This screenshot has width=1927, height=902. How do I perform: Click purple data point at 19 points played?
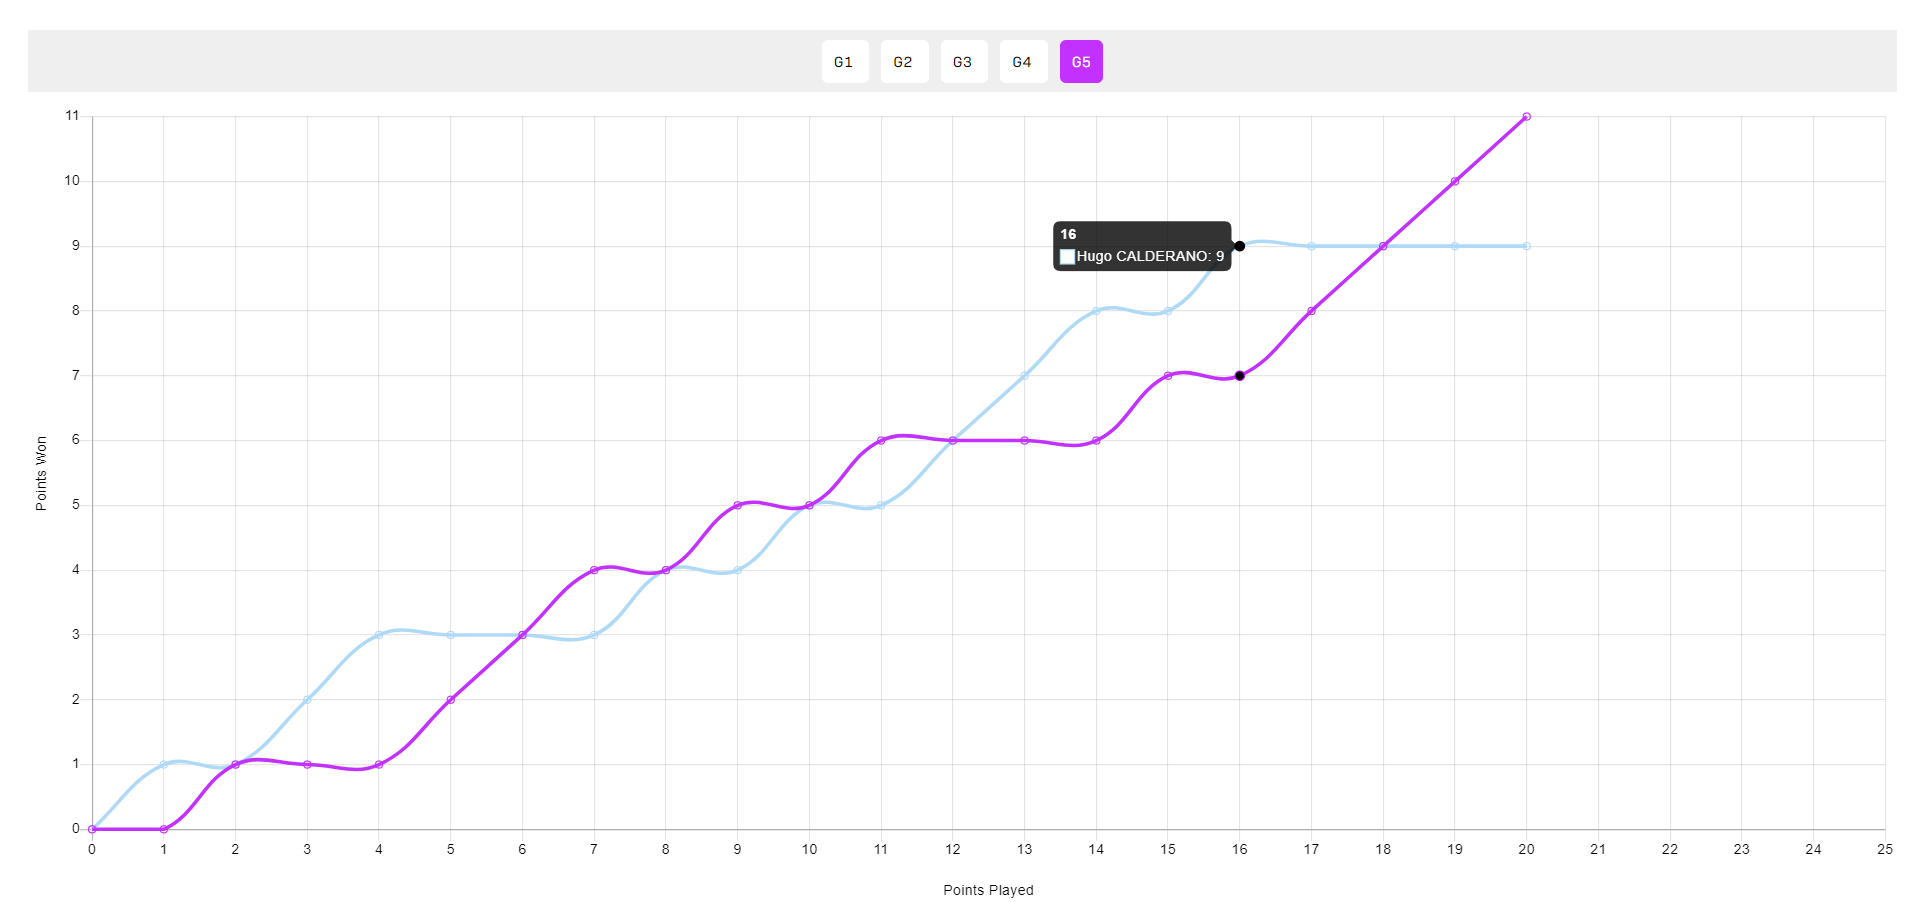click(x=1454, y=181)
